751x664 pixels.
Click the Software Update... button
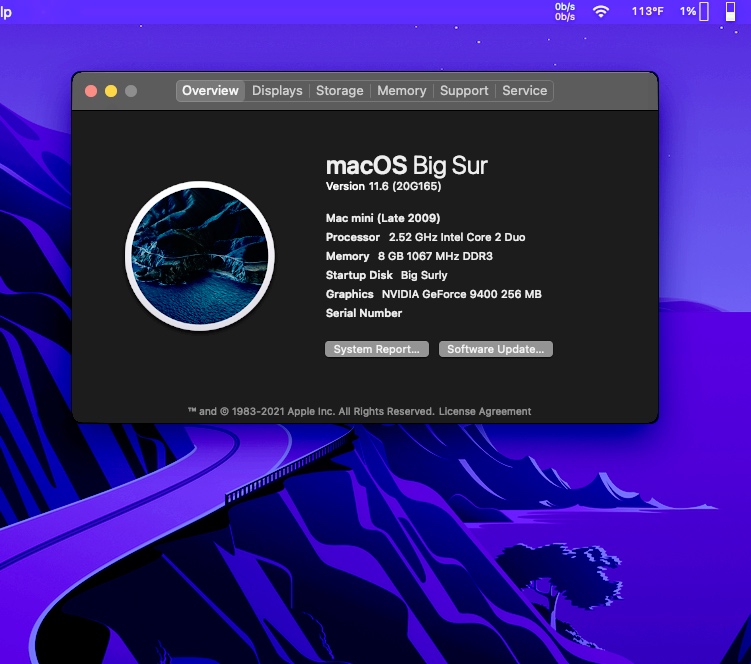496,349
